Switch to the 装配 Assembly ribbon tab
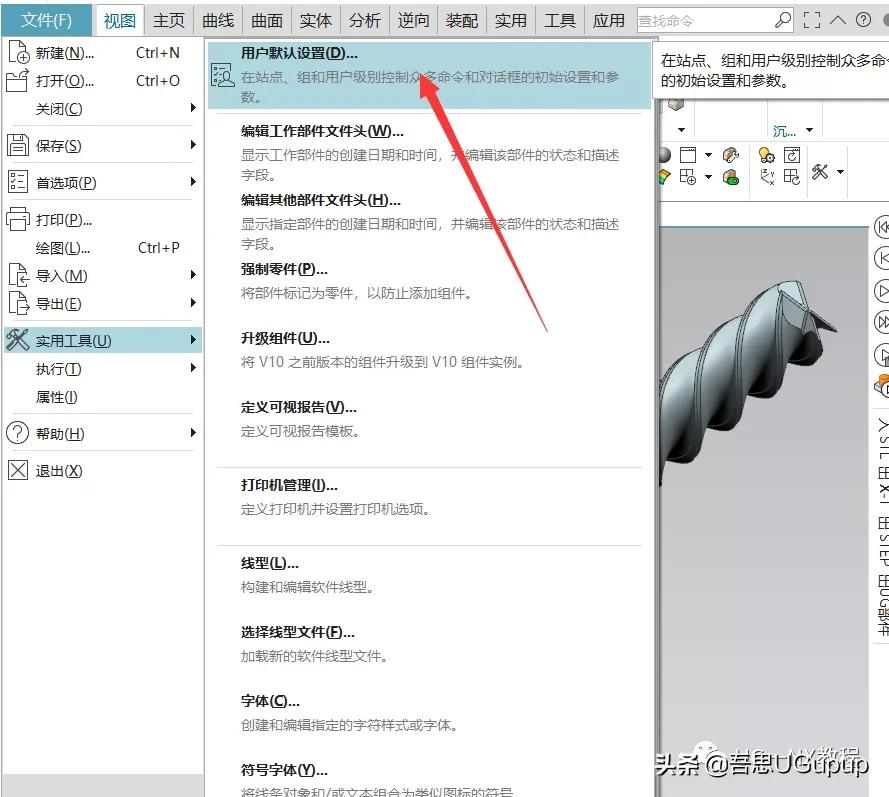 pyautogui.click(x=461, y=18)
